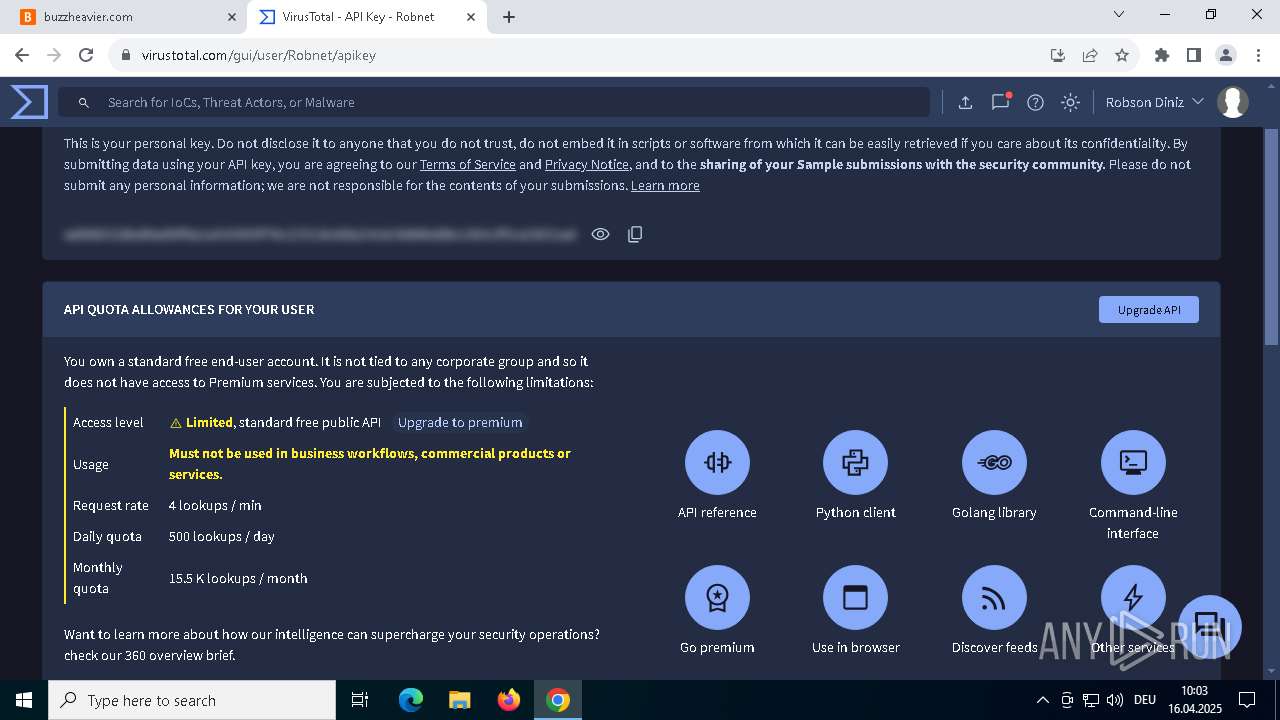Expand the Robson Diniz user menu

[x=1154, y=102]
